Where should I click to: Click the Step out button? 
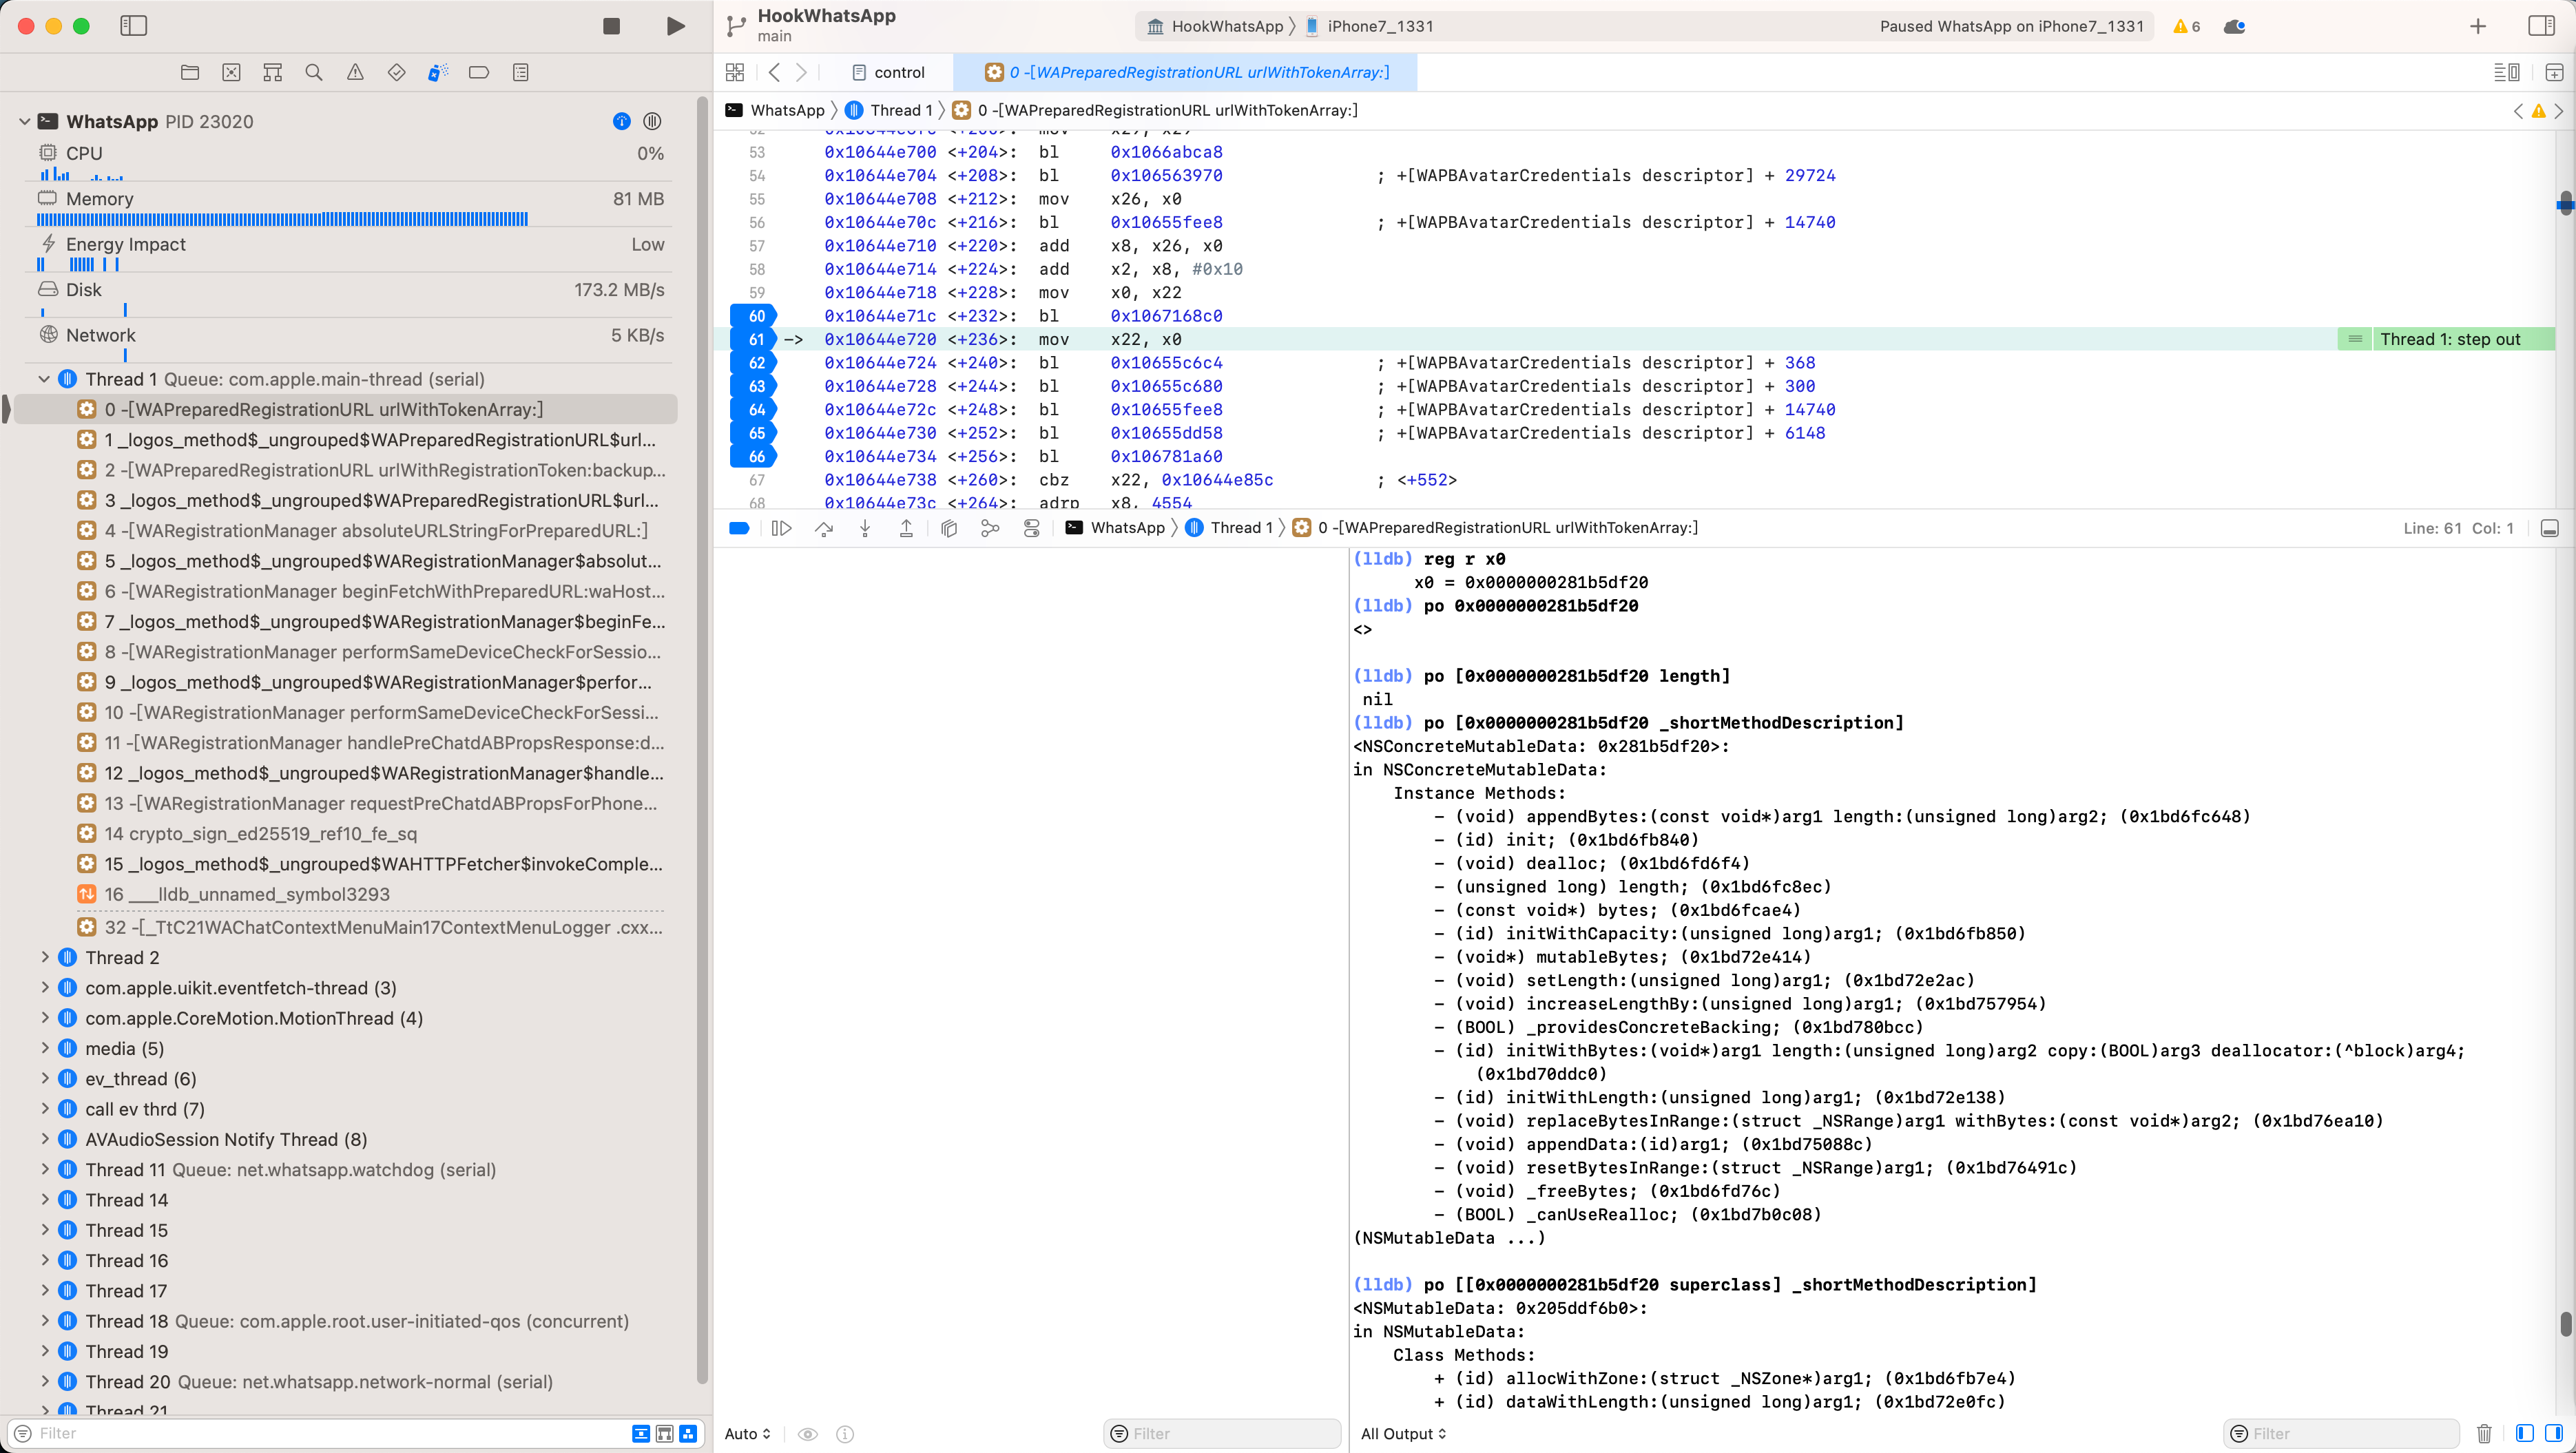(x=906, y=528)
